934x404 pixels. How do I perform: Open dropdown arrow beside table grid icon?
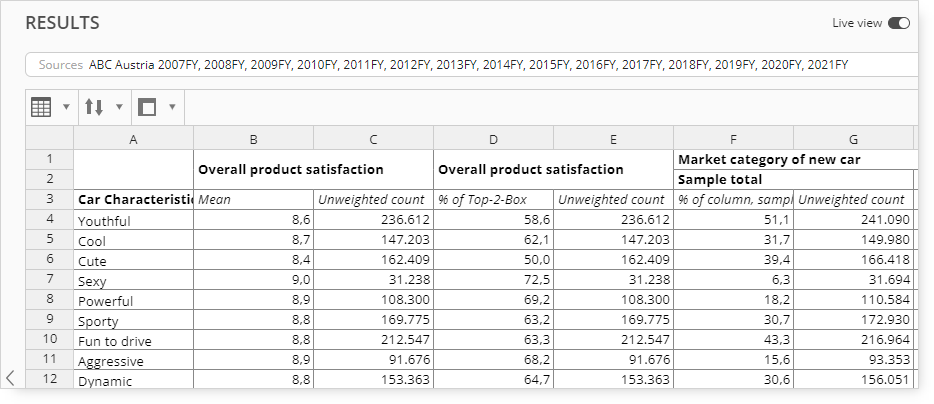pyautogui.click(x=66, y=107)
